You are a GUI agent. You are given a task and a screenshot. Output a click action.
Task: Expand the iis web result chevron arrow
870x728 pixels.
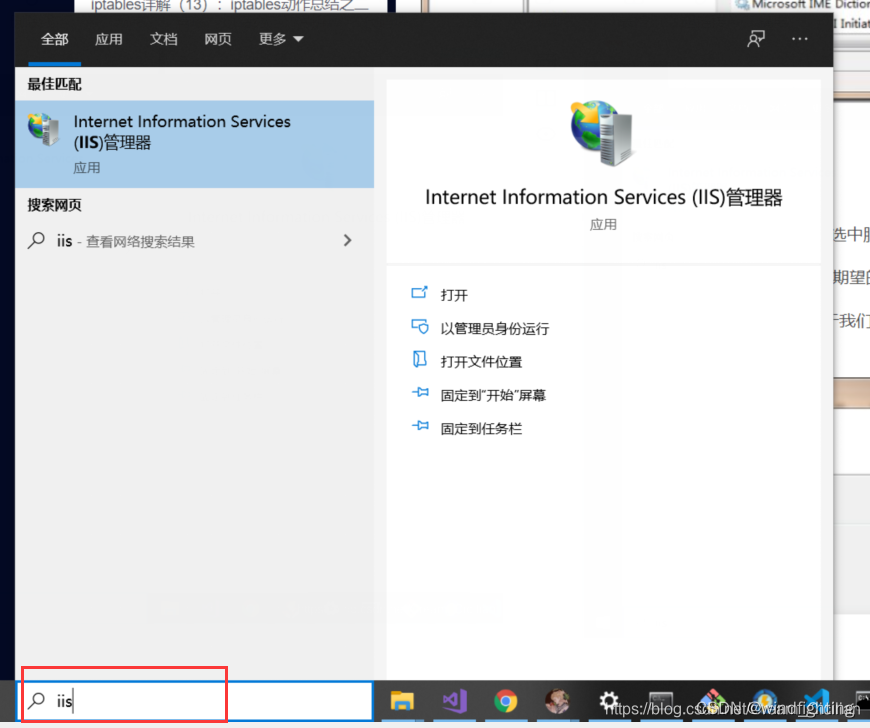[x=347, y=240]
